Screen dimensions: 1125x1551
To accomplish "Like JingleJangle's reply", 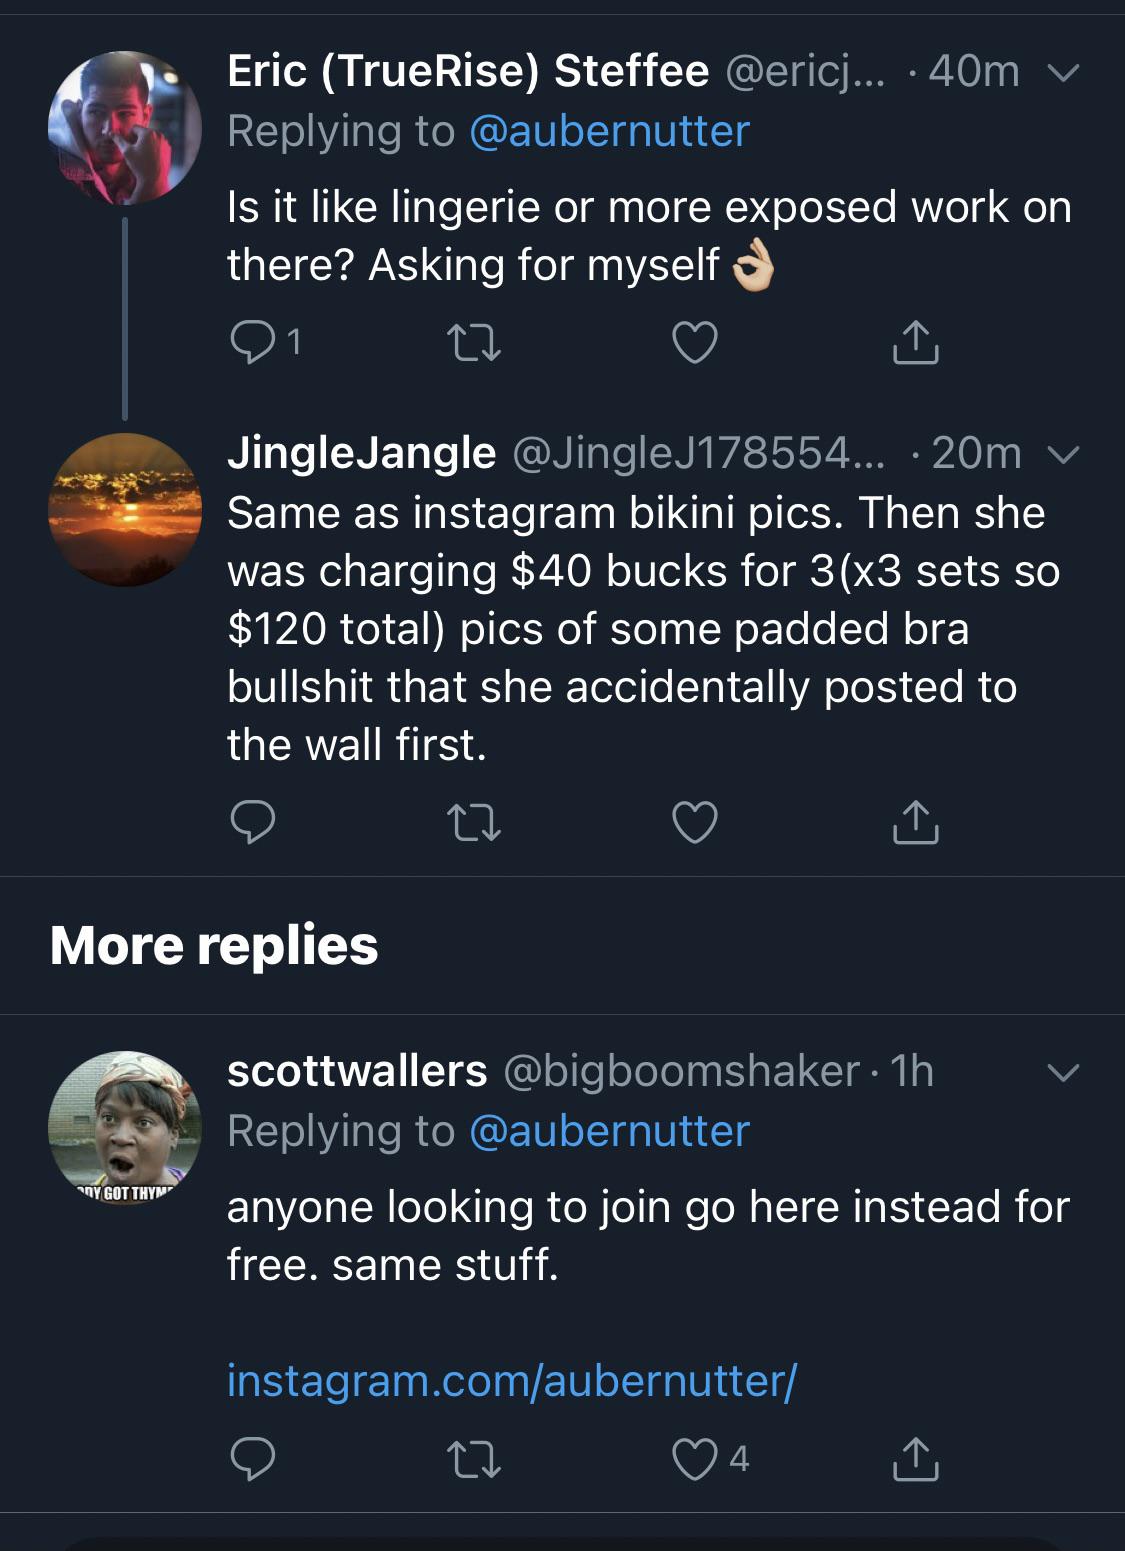I will click(695, 823).
